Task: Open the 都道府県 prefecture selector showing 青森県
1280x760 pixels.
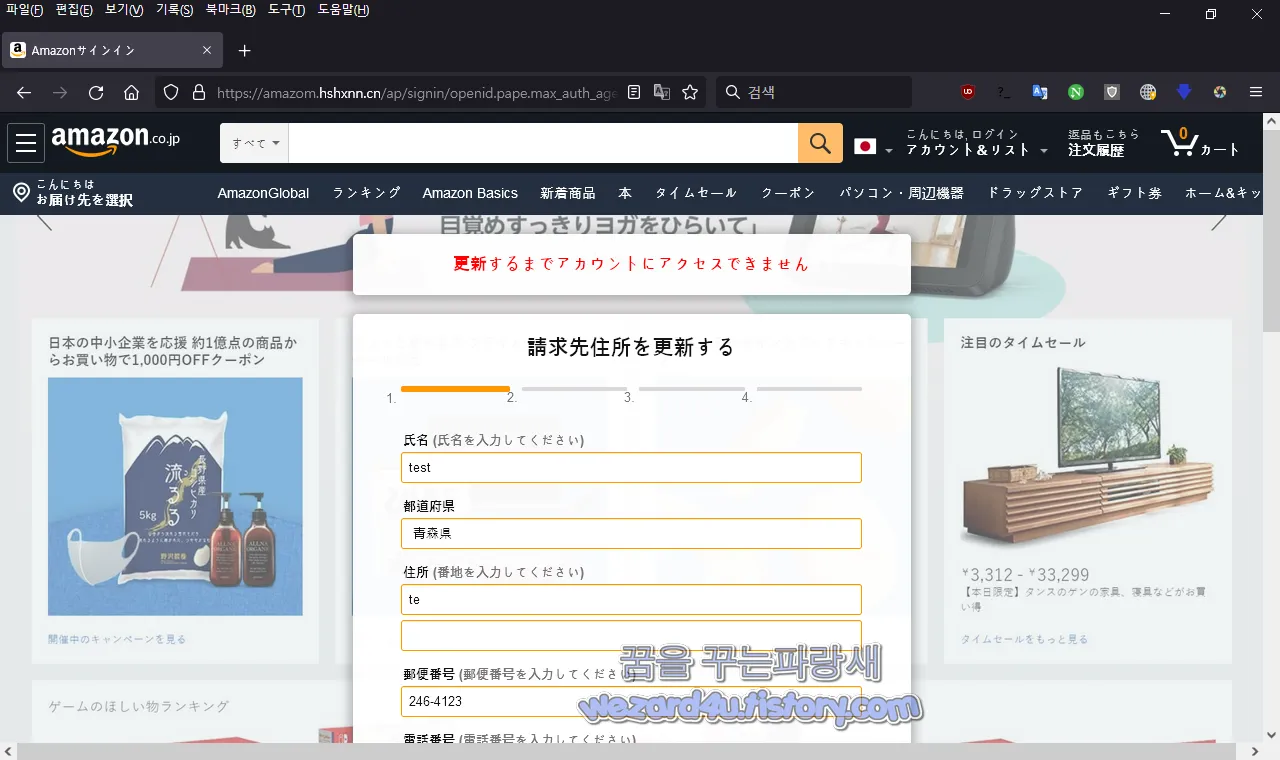Action: click(x=631, y=533)
